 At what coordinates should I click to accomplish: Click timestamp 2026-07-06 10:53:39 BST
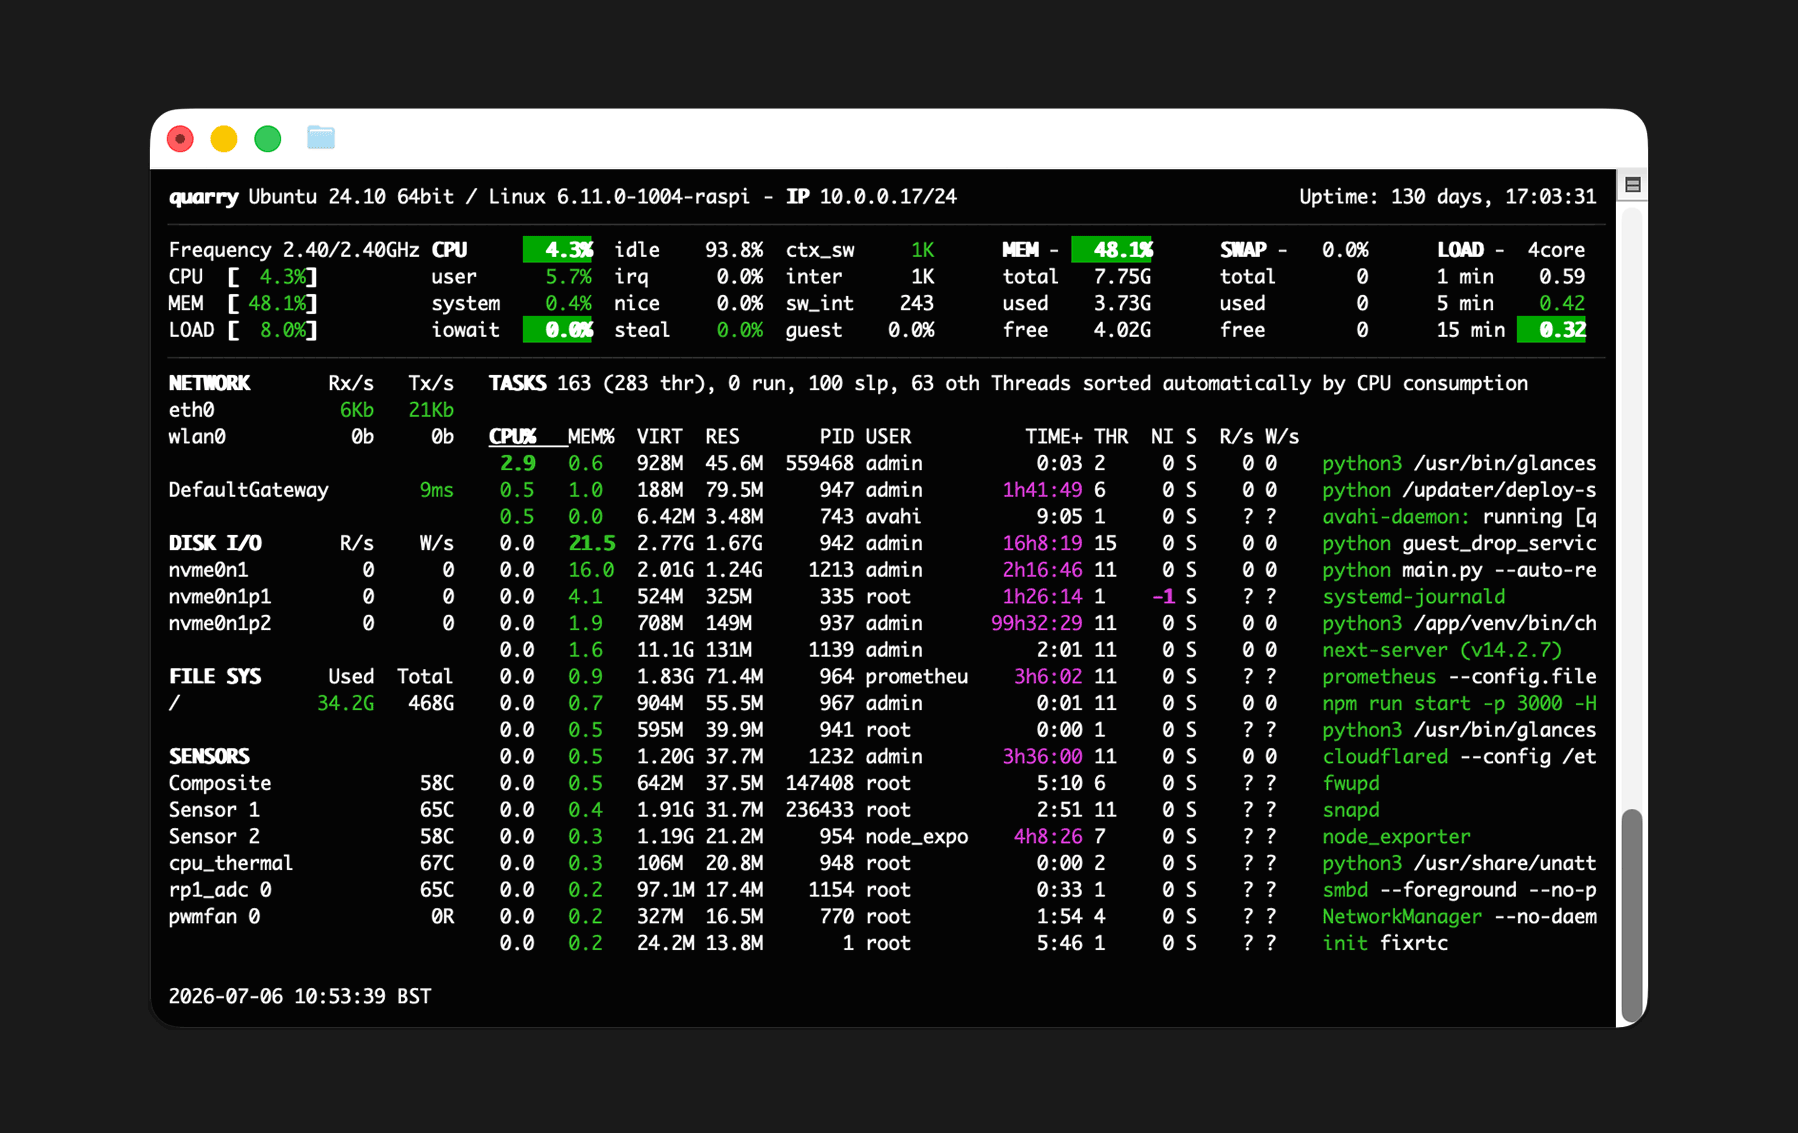point(300,997)
